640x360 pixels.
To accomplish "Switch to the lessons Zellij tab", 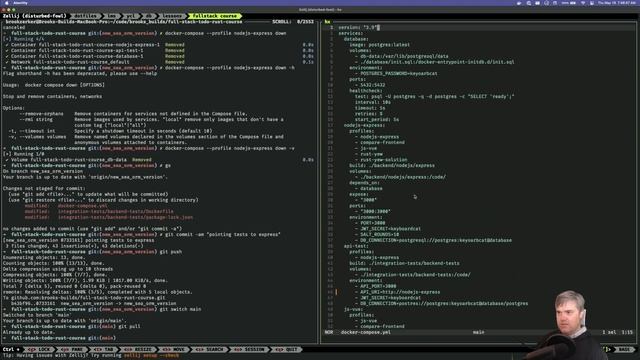I will click(x=172, y=16).
